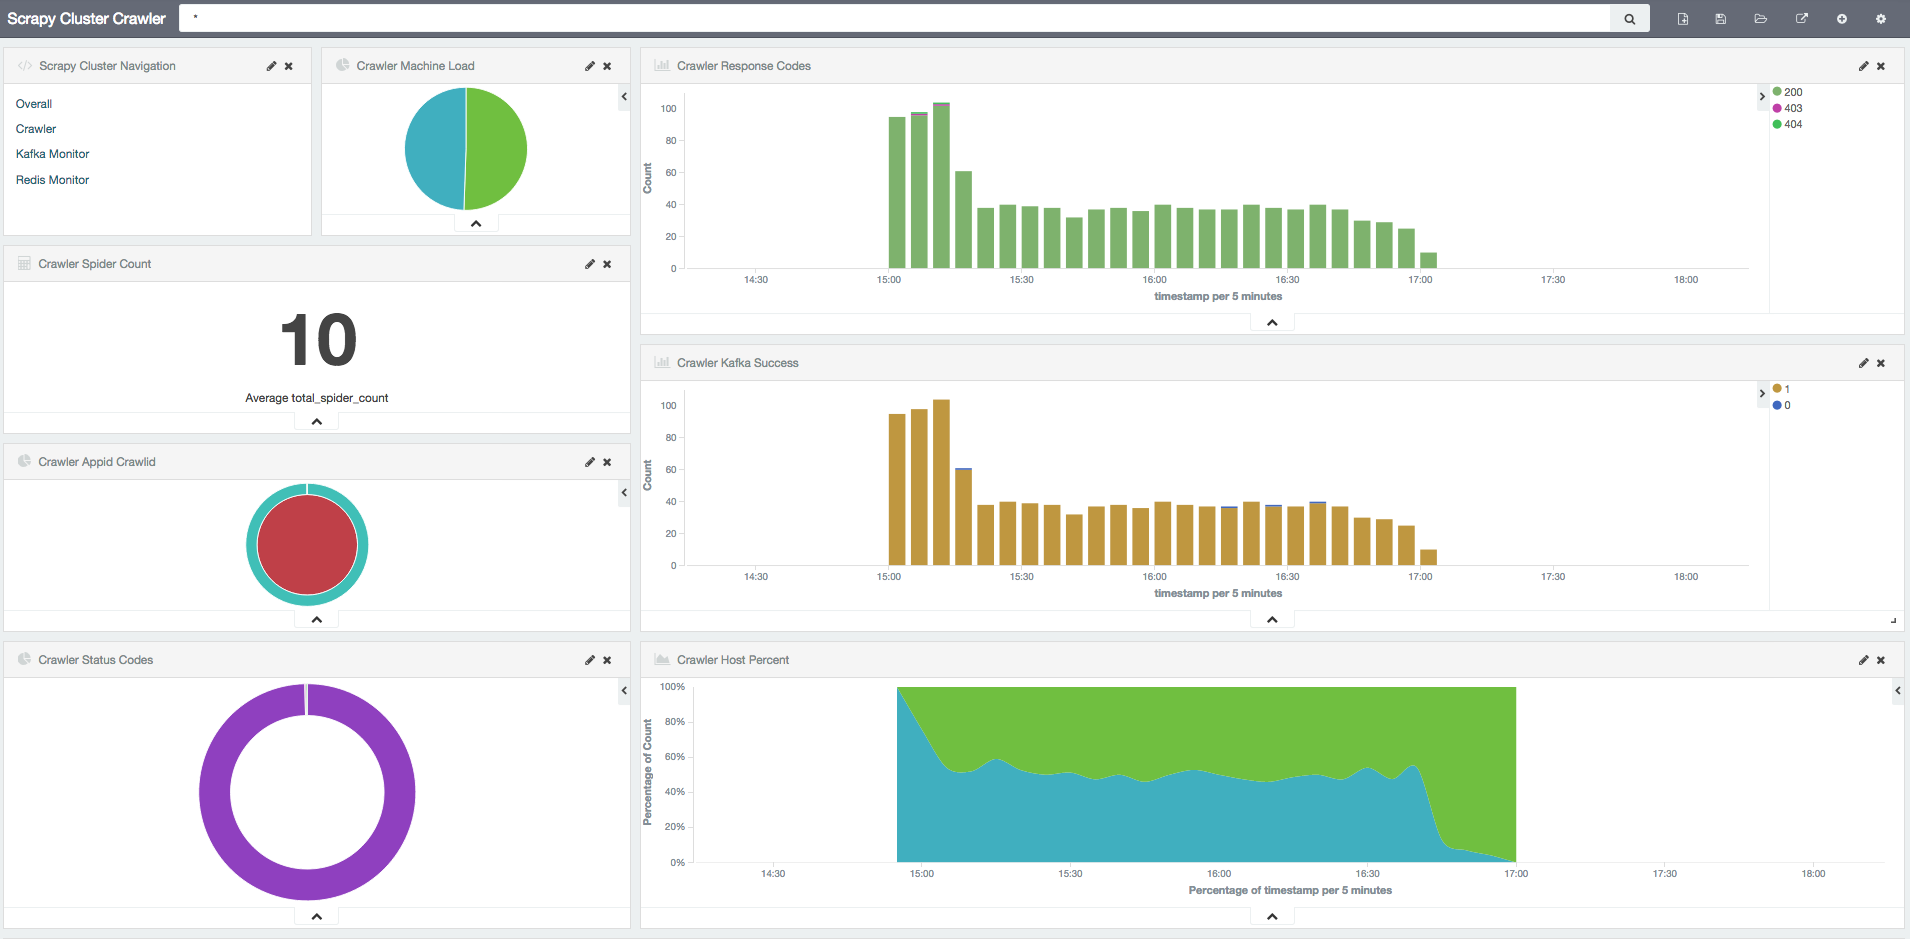
Task: Open a saved dashboard via folder icon
Action: point(1761,19)
